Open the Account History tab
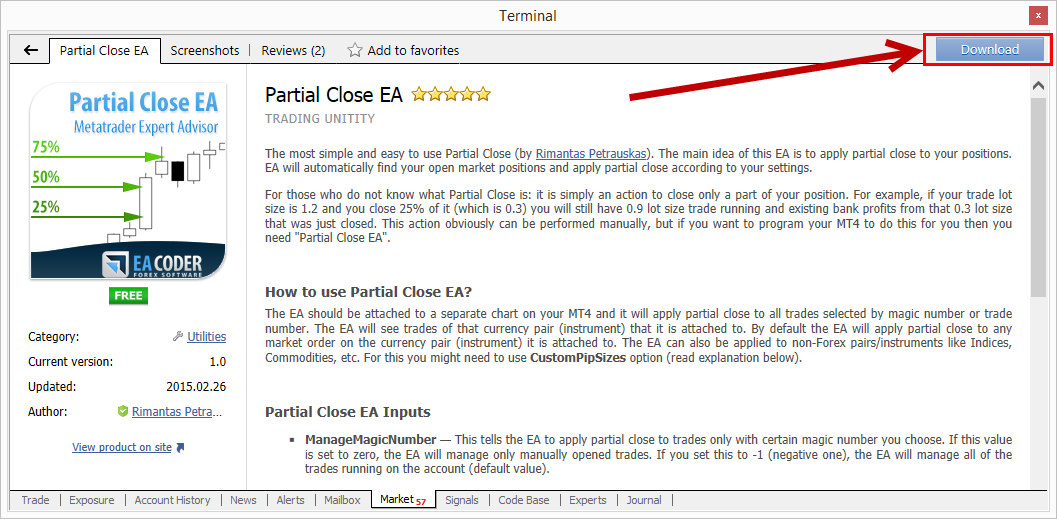Image resolution: width=1057 pixels, height=519 pixels. tap(173, 500)
